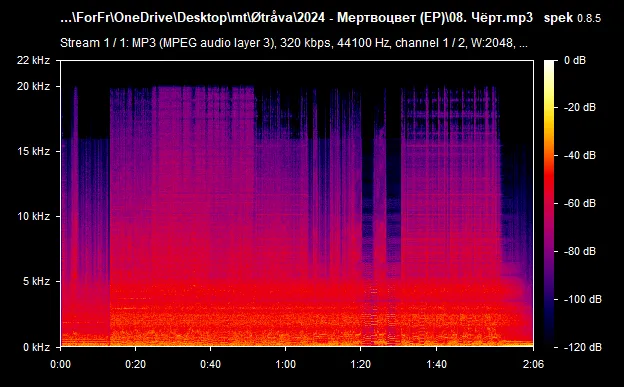Click the file path title text

(x=296, y=18)
